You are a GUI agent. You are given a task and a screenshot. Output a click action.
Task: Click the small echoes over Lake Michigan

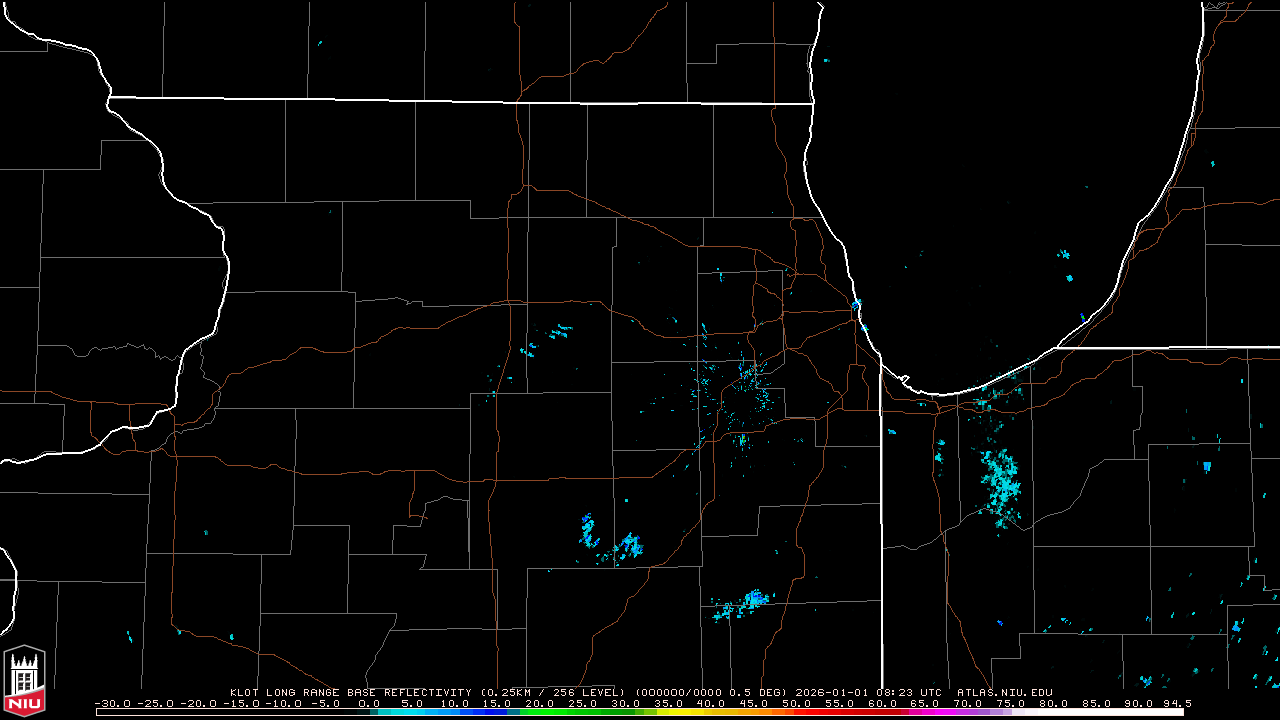(1065, 262)
